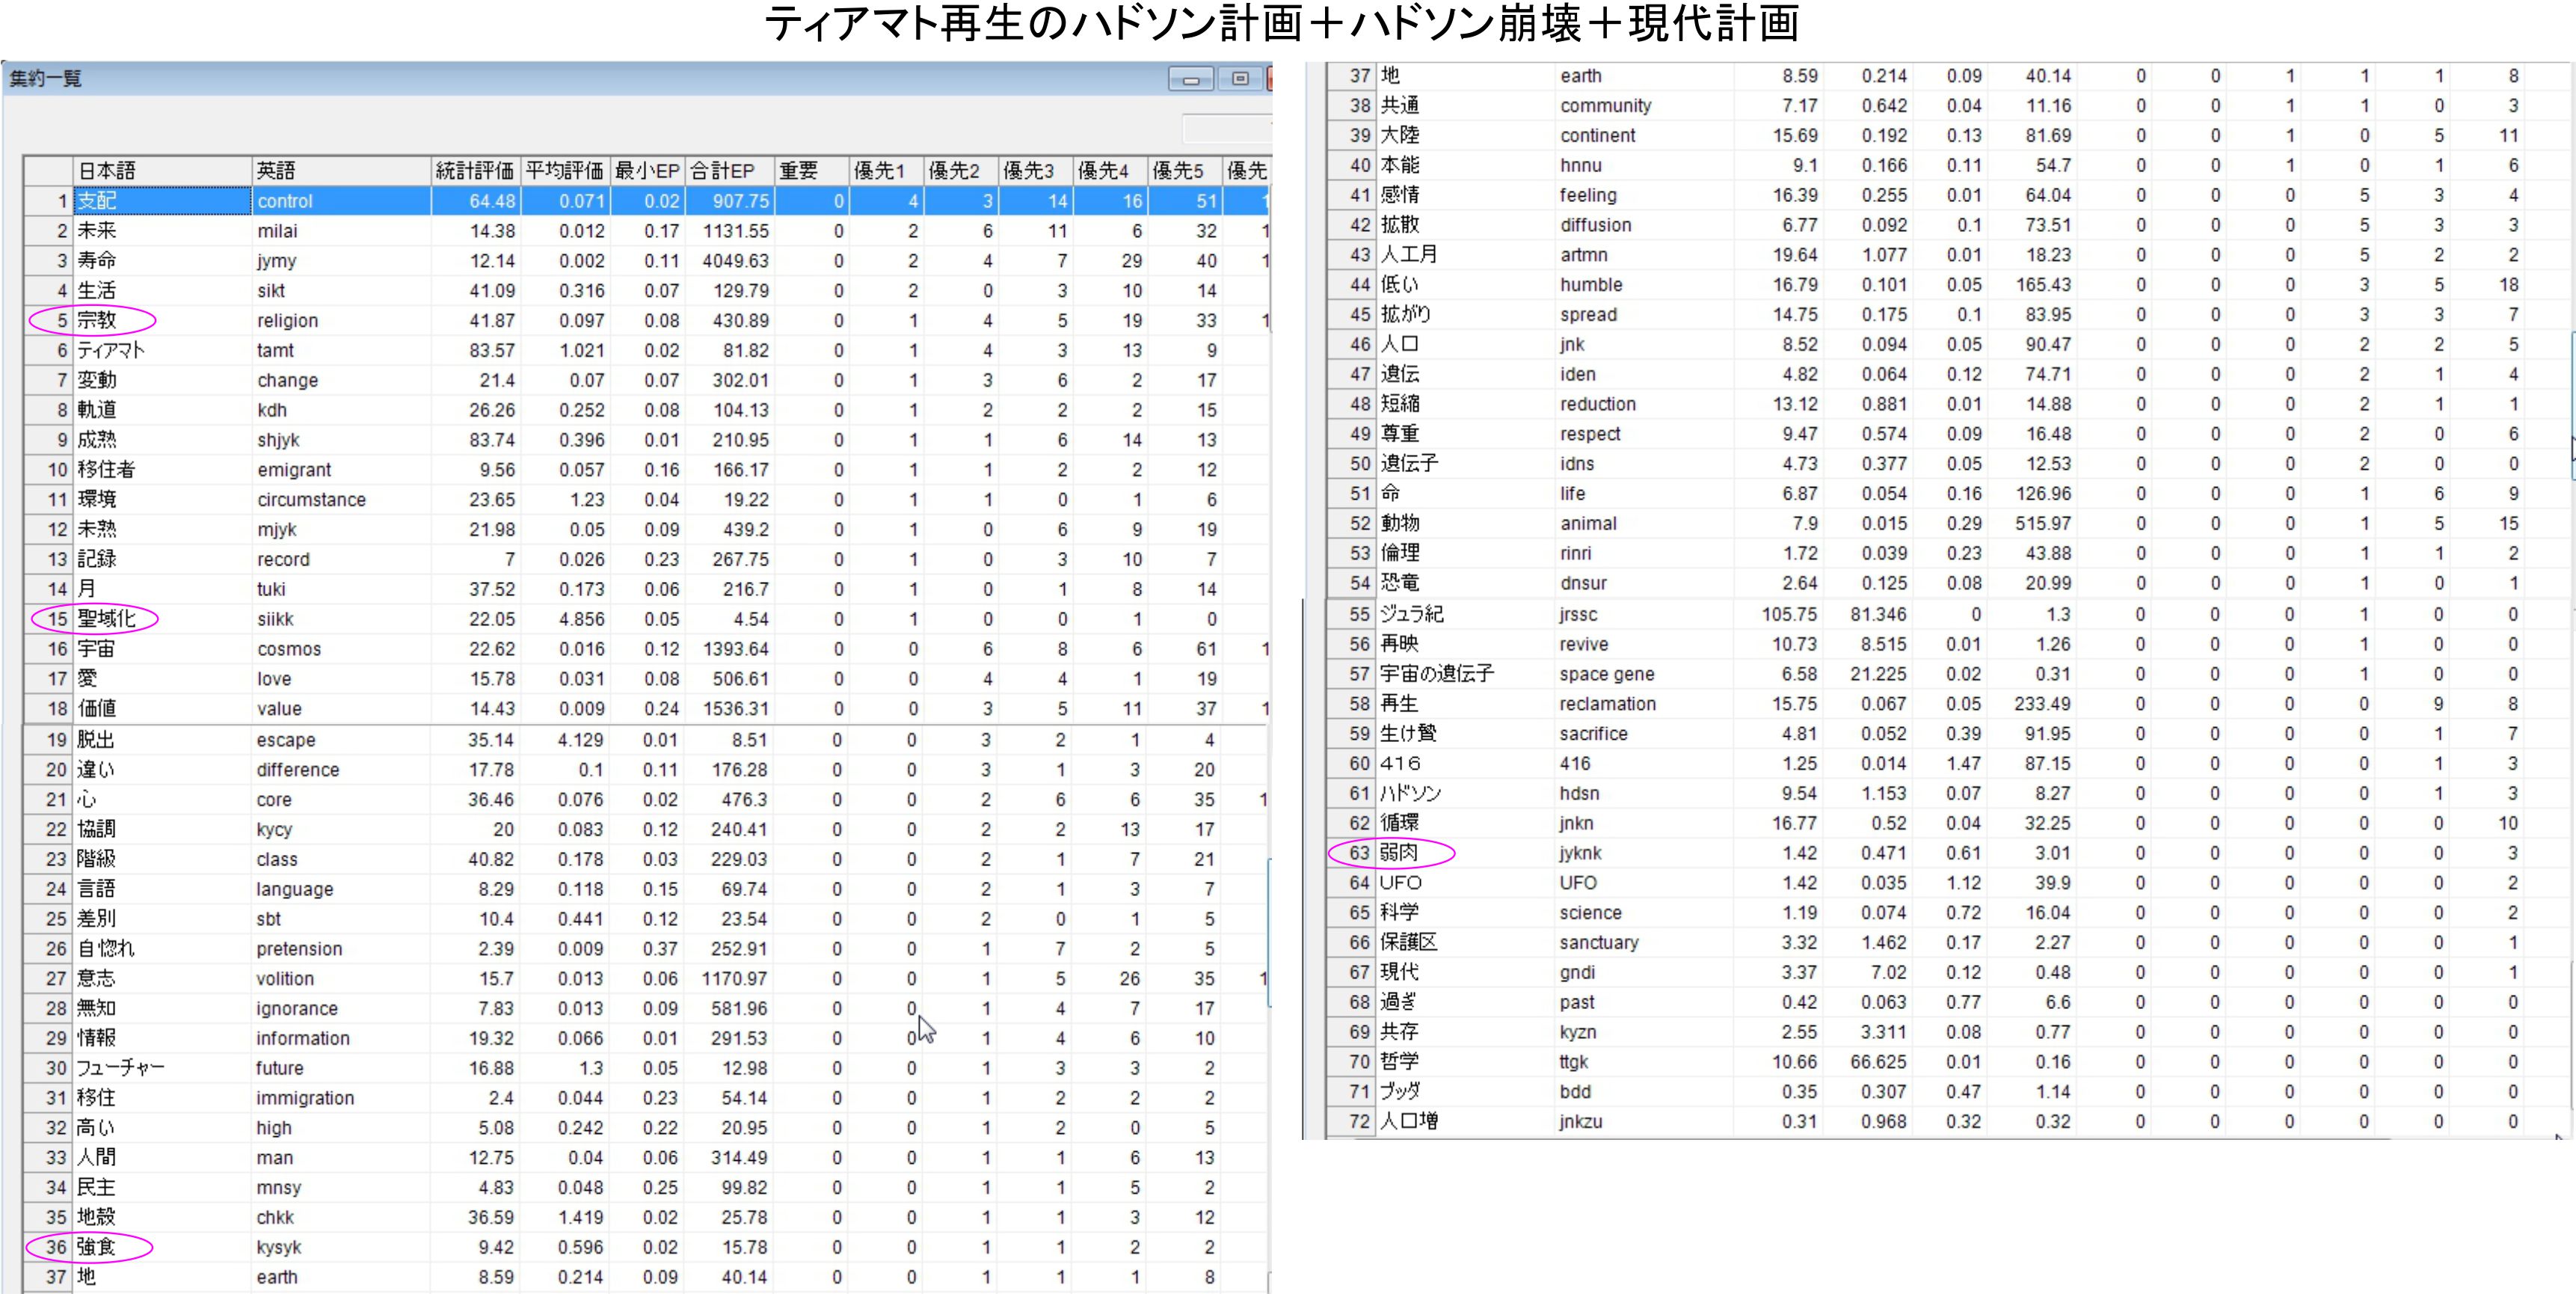This screenshot has width=2576, height=1294.
Task: Minimize the 集約一覧 window
Action: pos(1190,79)
